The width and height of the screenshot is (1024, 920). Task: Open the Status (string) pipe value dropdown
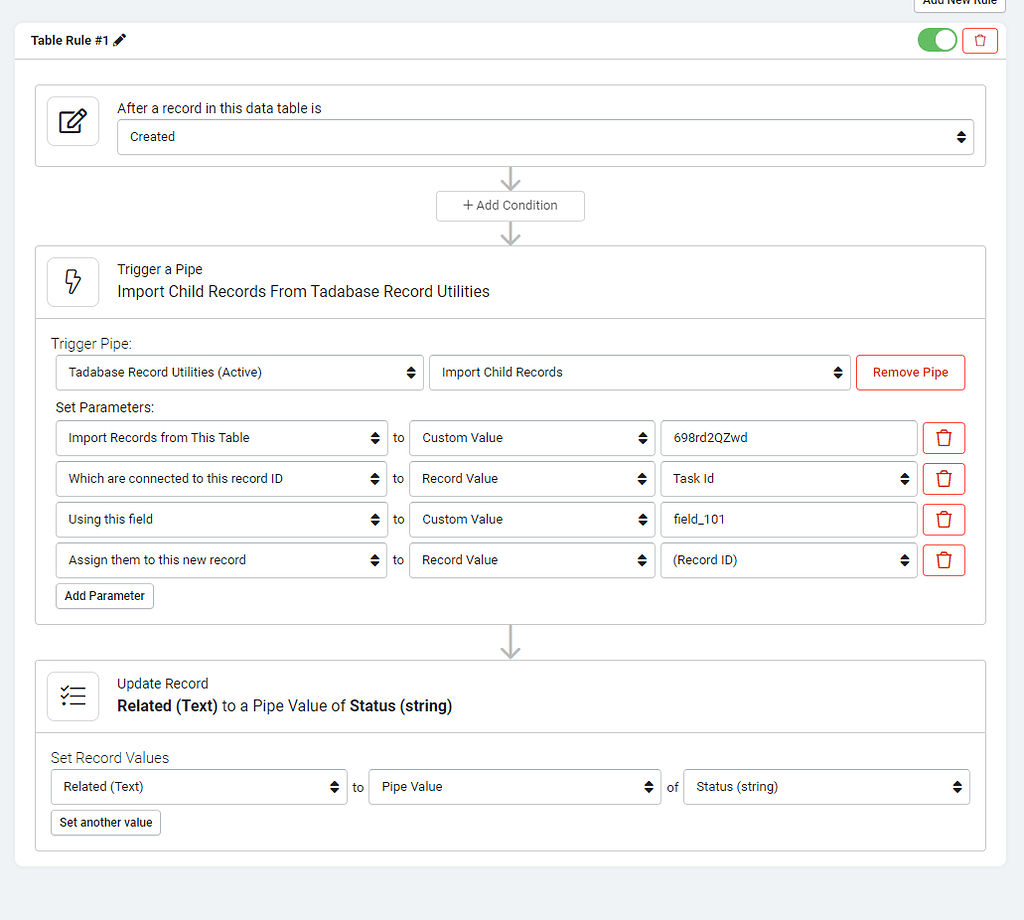tap(826, 787)
